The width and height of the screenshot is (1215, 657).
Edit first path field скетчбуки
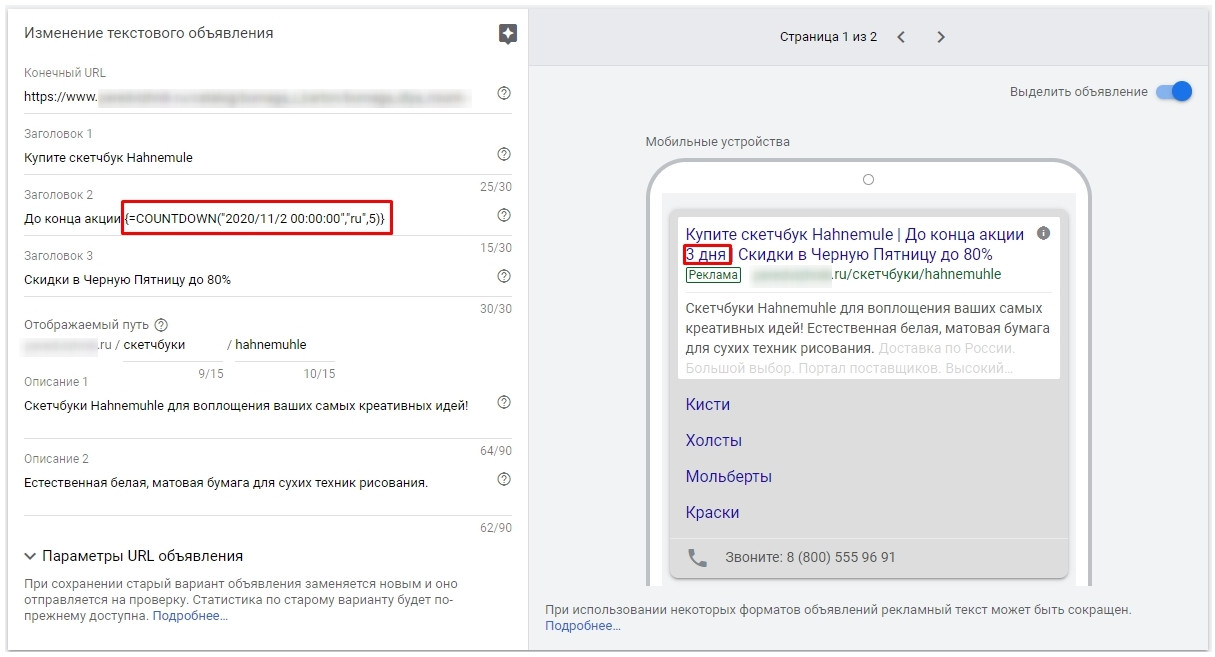(173, 344)
